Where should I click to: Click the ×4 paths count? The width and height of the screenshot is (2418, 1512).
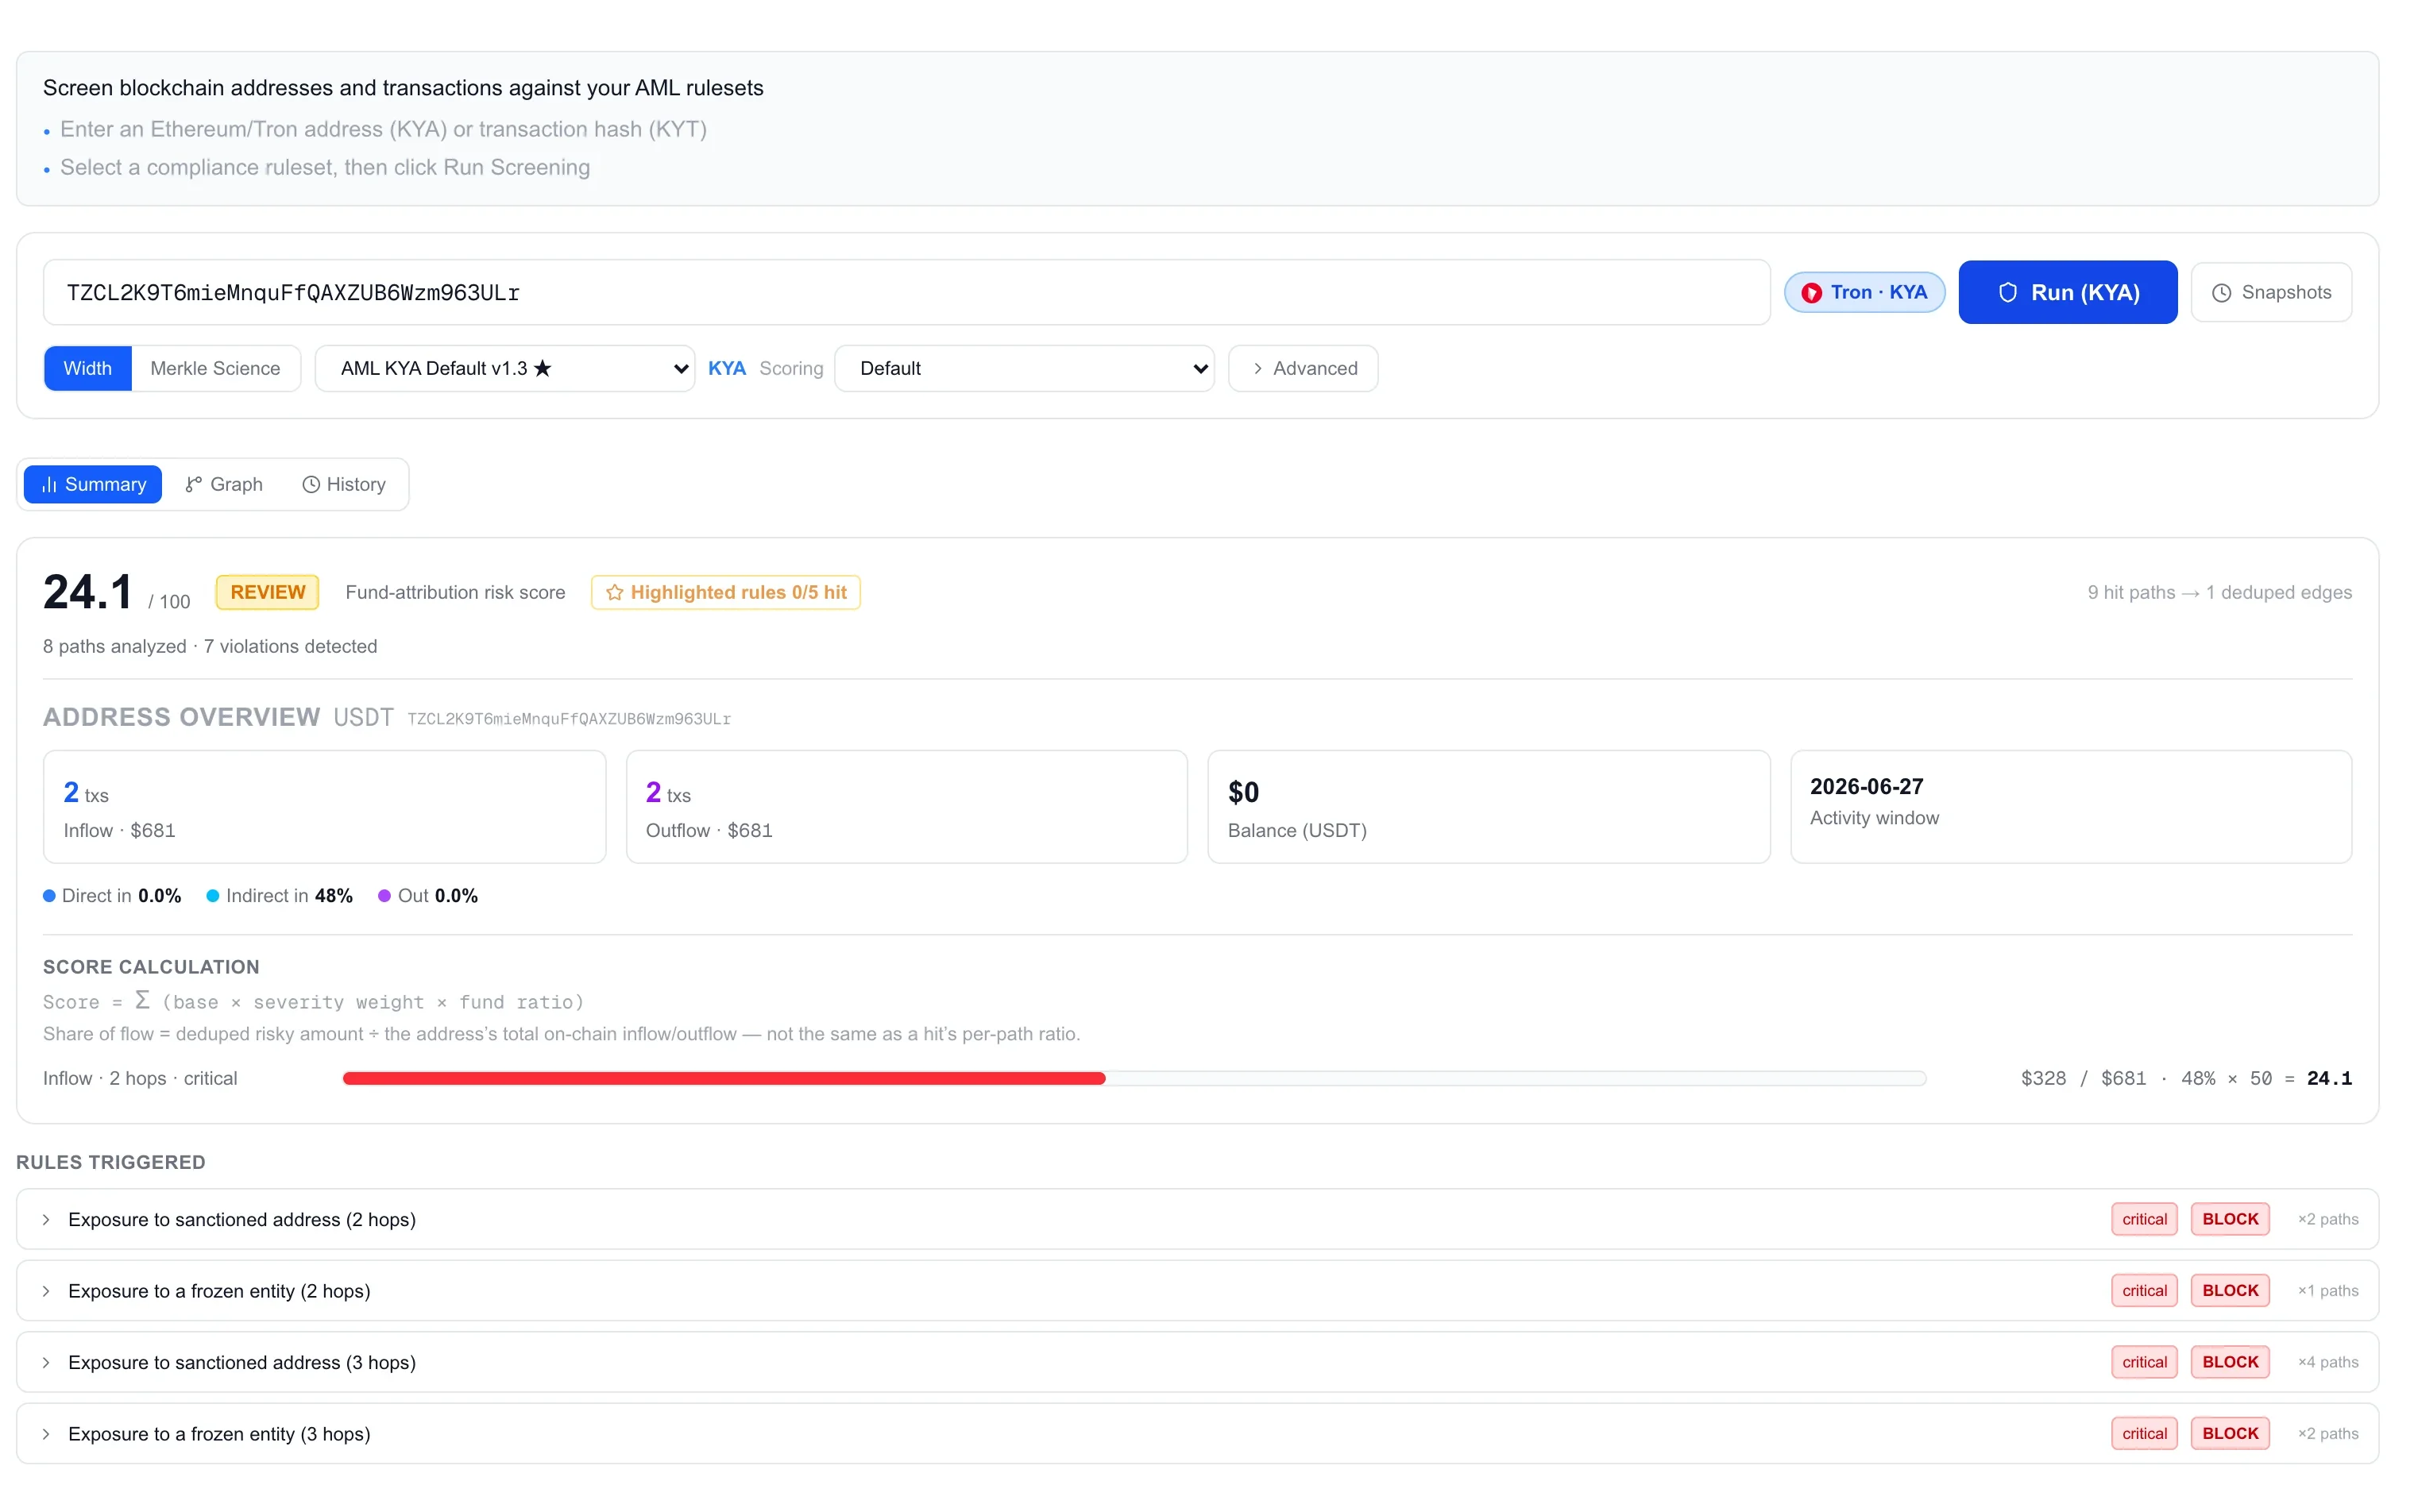(2327, 1363)
